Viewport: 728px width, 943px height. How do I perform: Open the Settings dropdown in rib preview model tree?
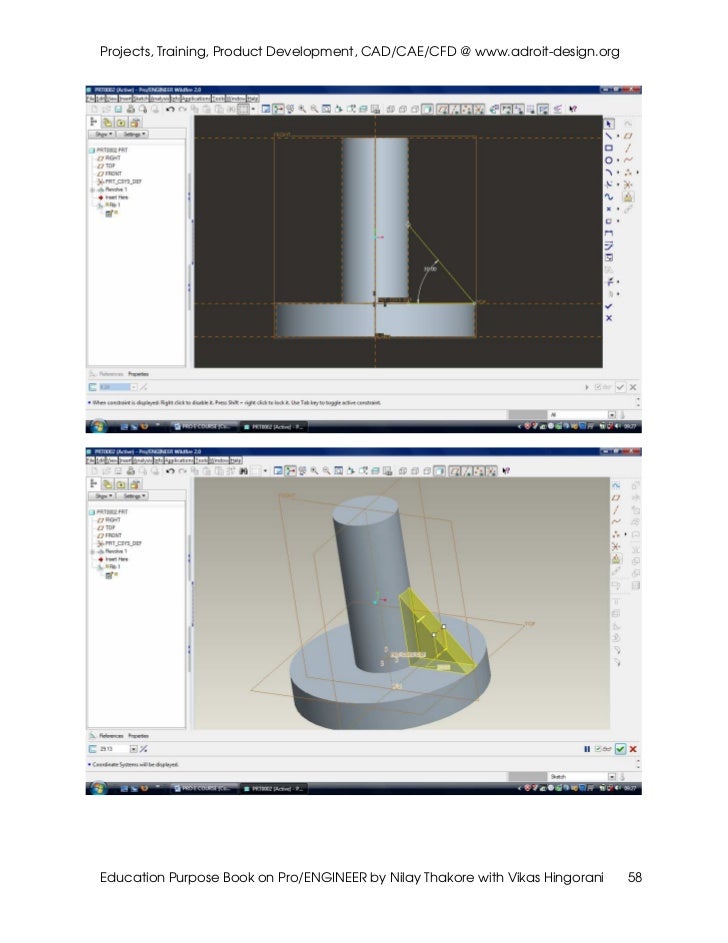(x=132, y=496)
